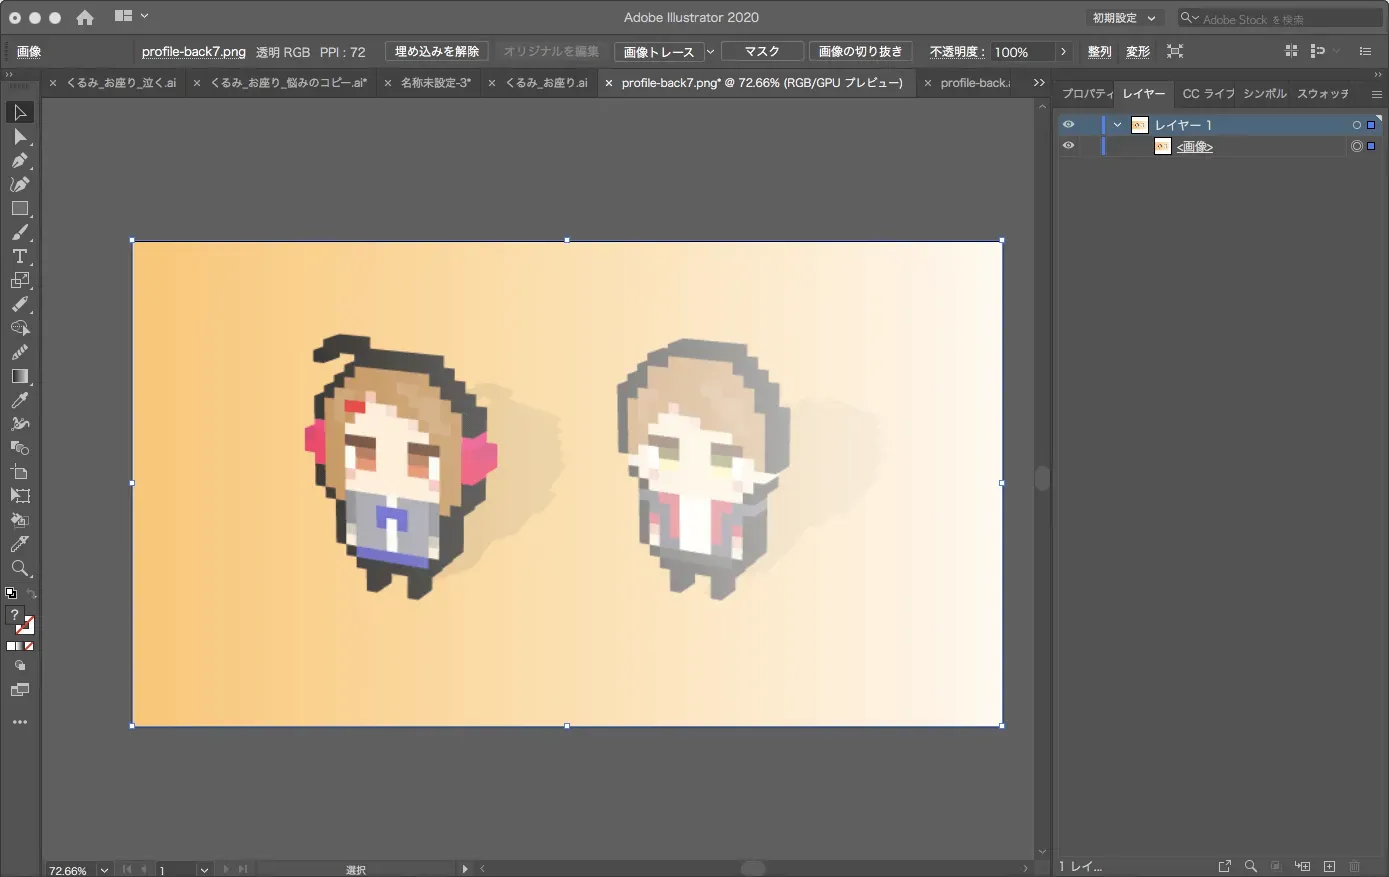Click the export layer icon at panel bottom
Screen dimensions: 1389x877
point(1225,866)
